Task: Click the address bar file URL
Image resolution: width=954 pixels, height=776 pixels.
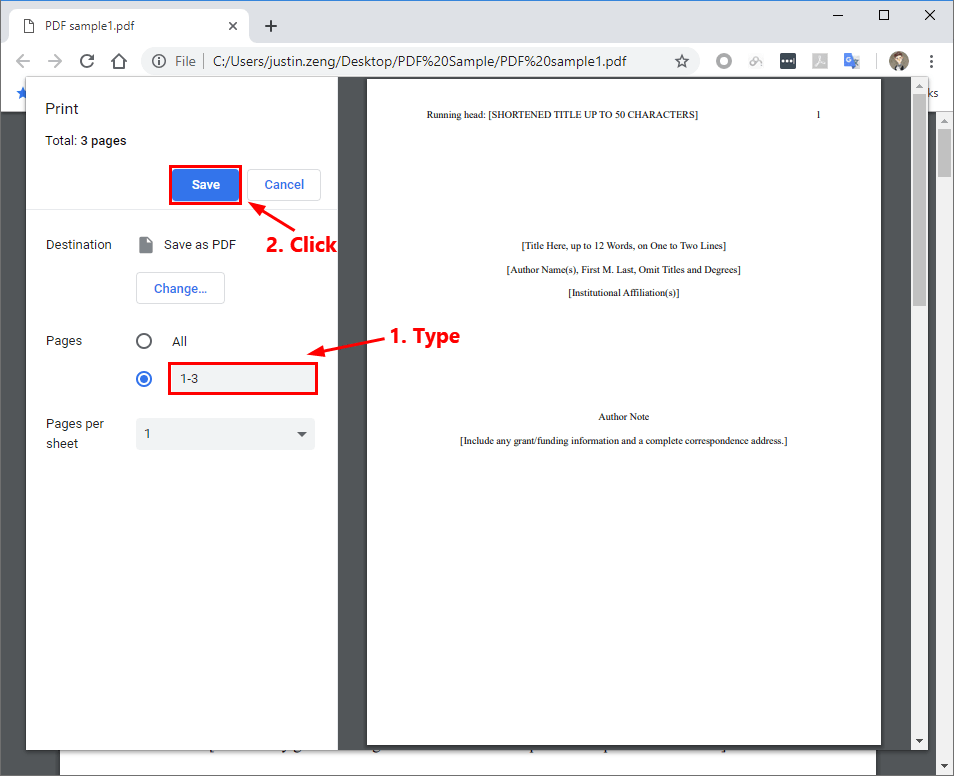Action: [419, 61]
